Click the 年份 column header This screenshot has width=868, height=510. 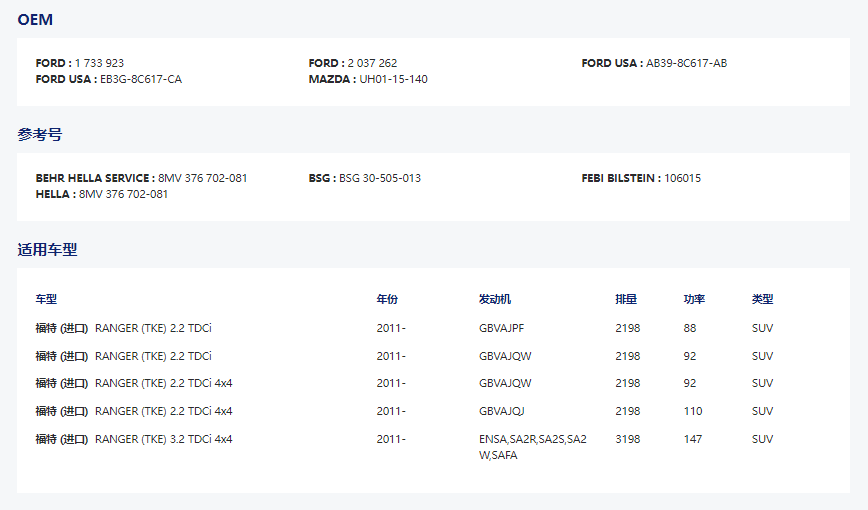387,299
